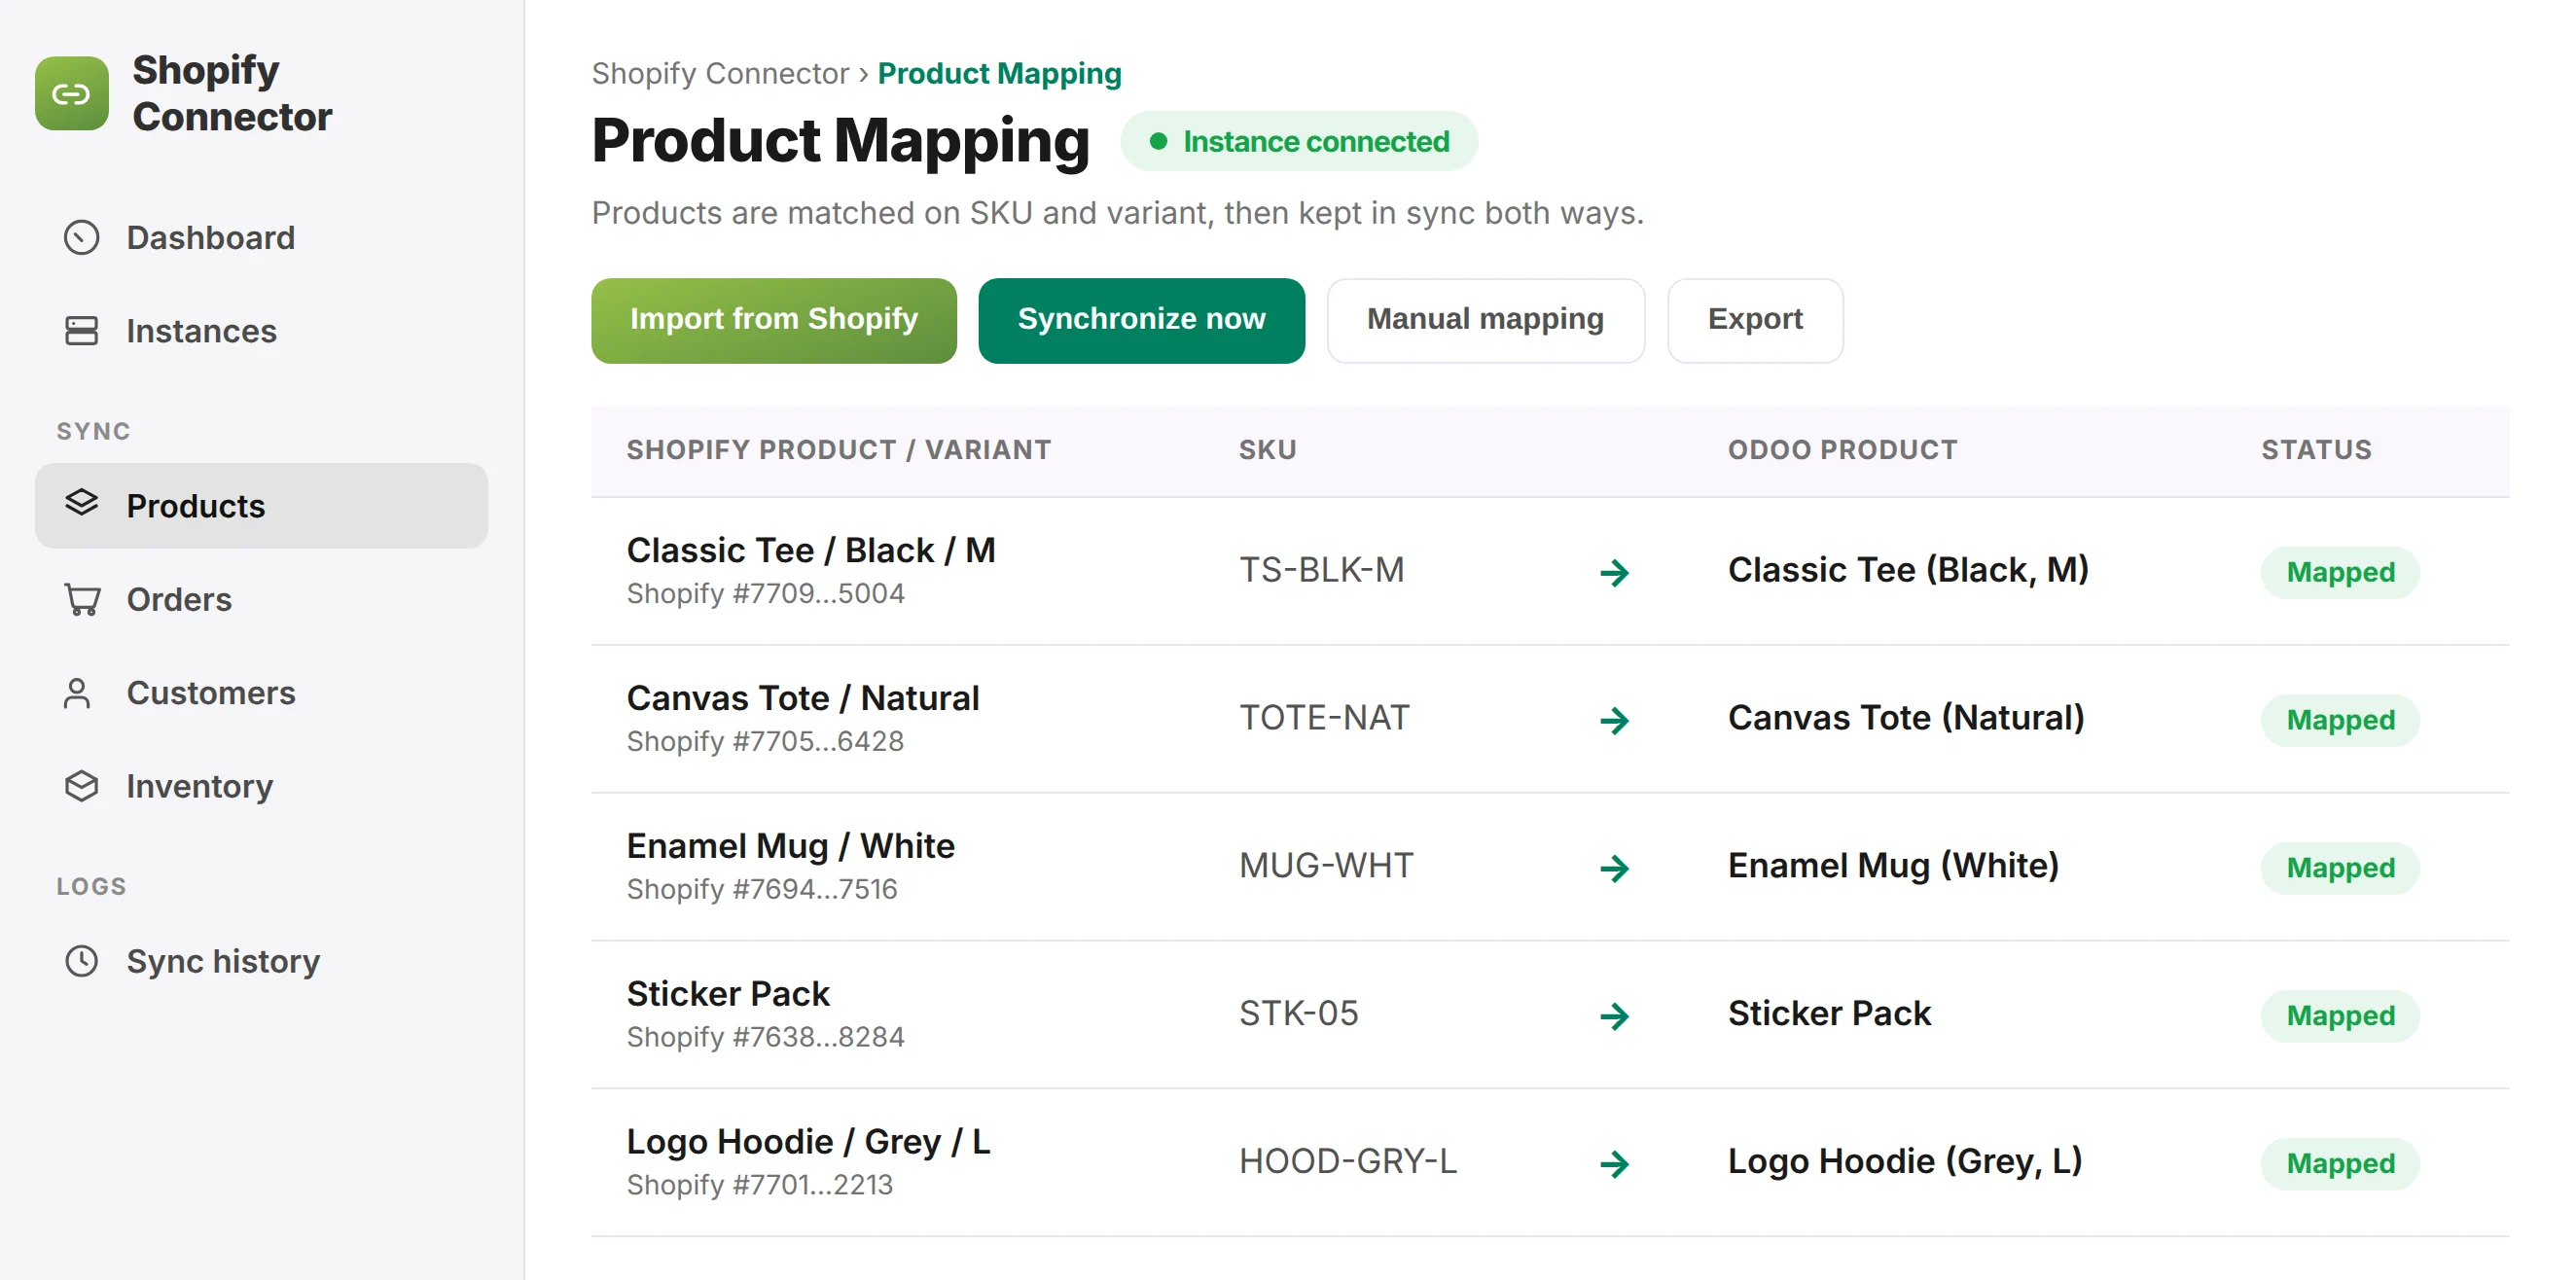The width and height of the screenshot is (2576, 1280).
Task: Click Odoo product Logo Hoodie (Grey, L)
Action: [x=1905, y=1162]
